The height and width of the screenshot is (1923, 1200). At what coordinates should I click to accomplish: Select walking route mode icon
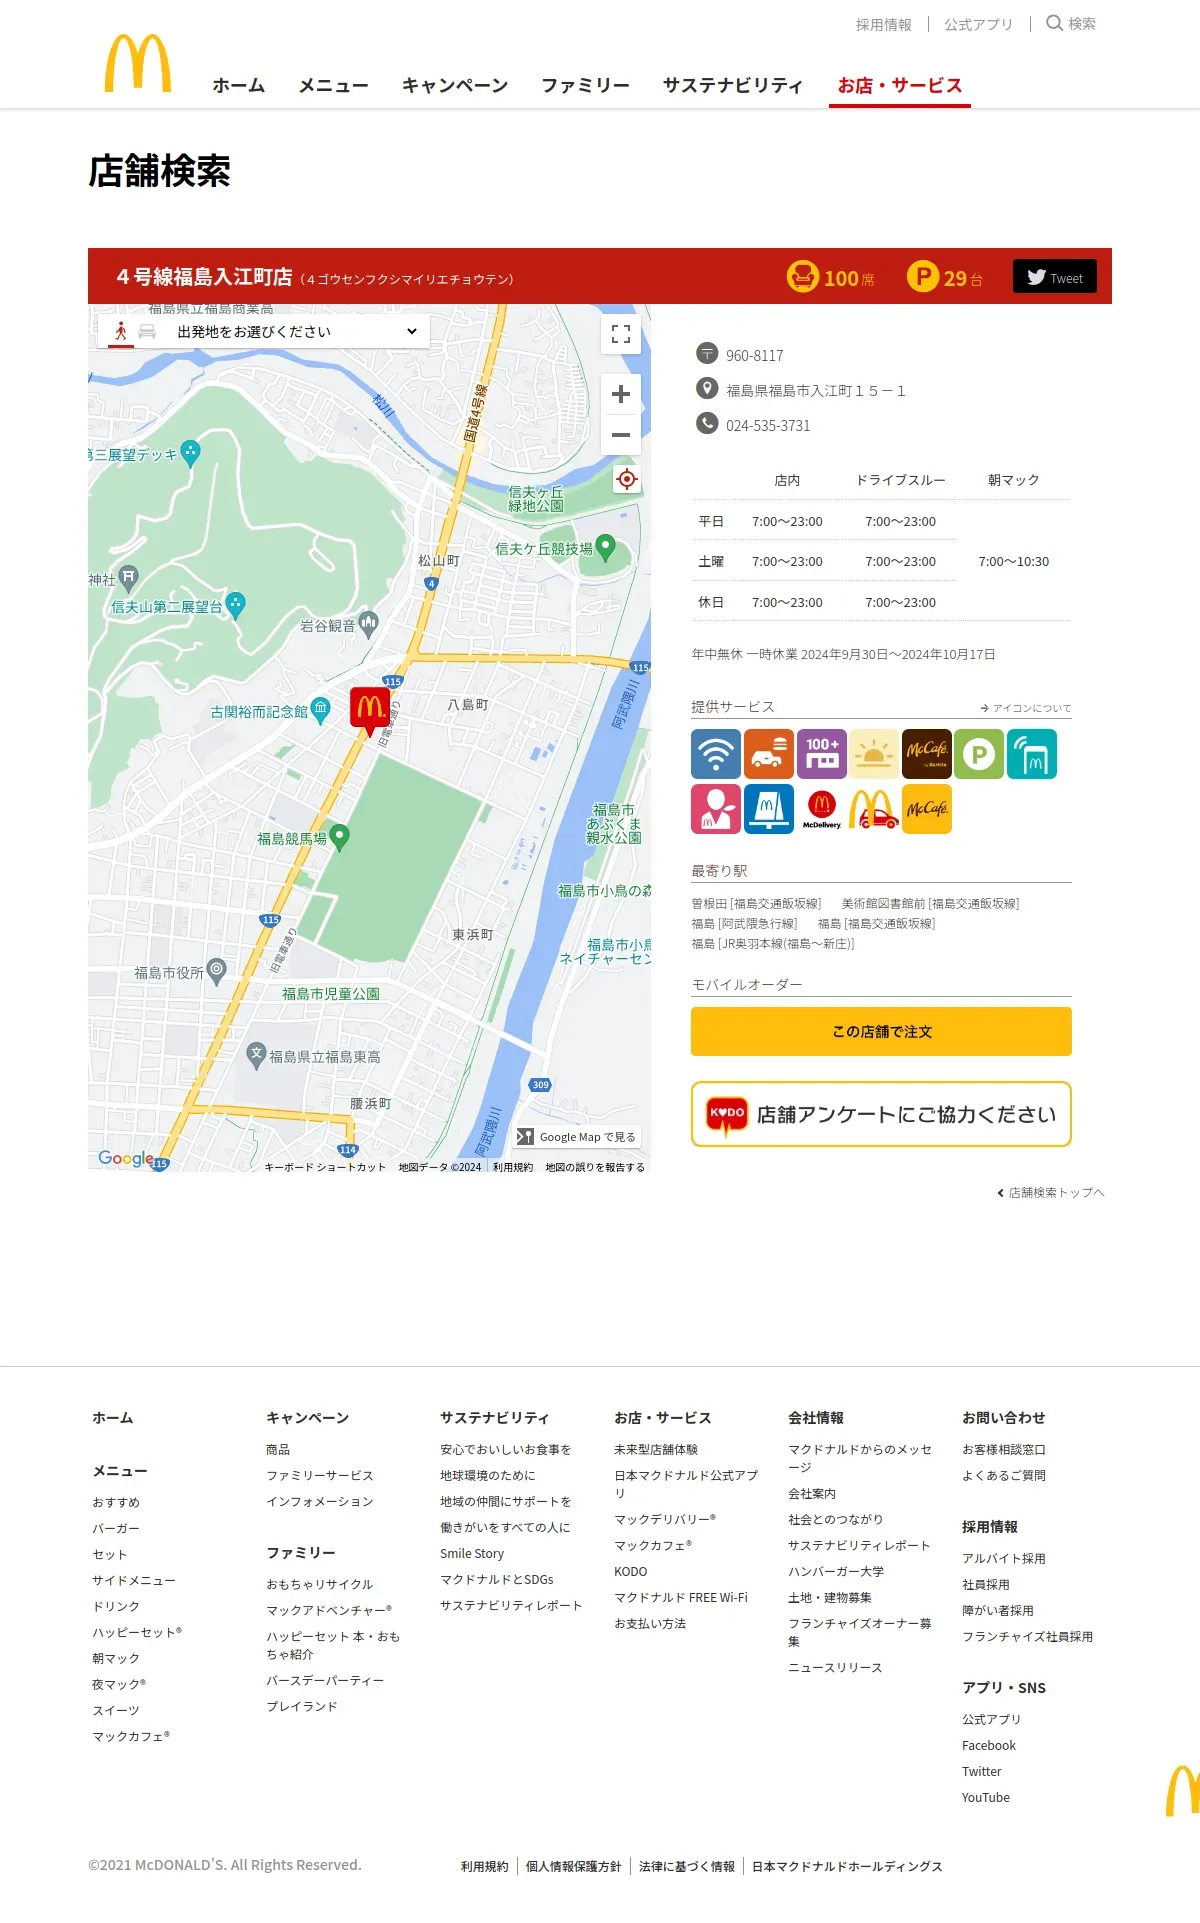tap(121, 331)
